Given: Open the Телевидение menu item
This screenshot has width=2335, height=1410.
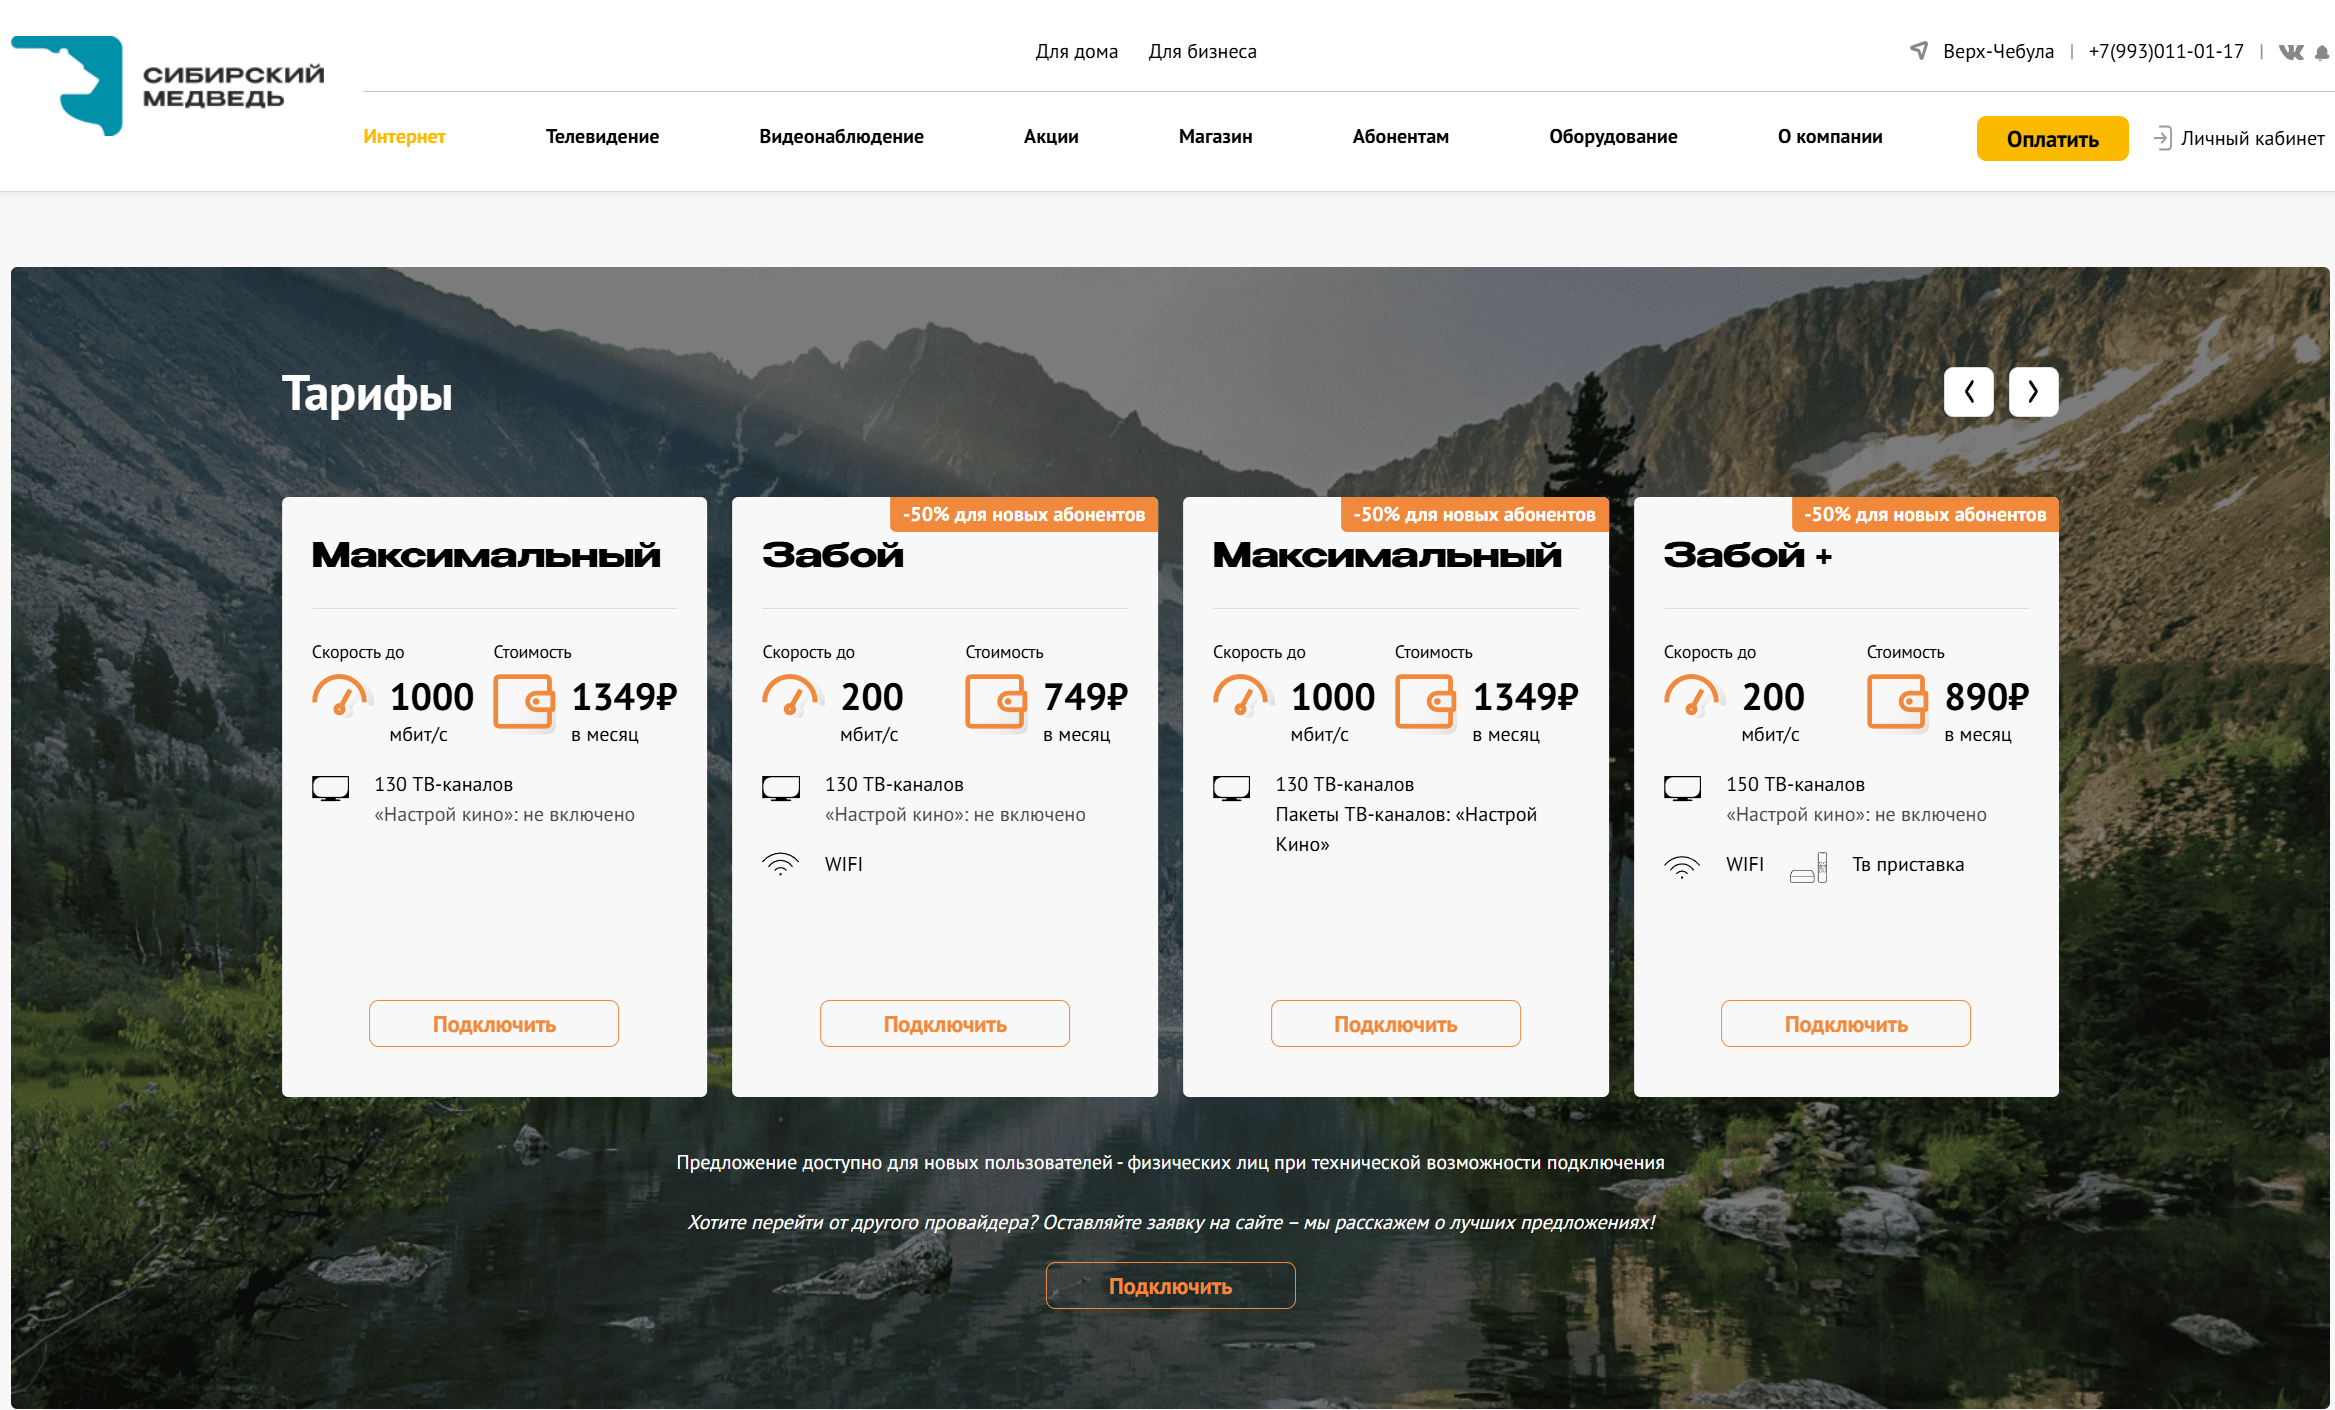Looking at the screenshot, I should [602, 137].
